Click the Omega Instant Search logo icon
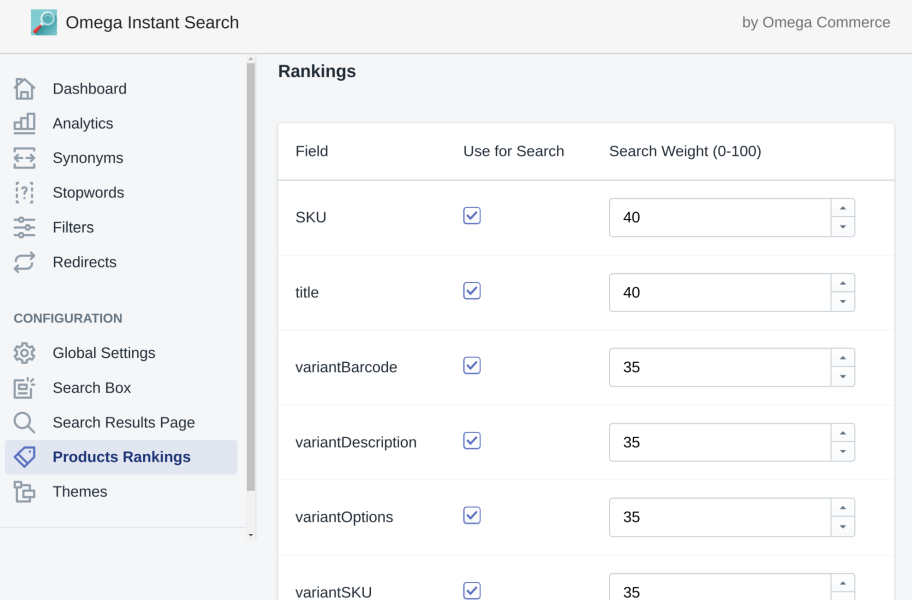The width and height of the screenshot is (912, 600). (x=44, y=22)
